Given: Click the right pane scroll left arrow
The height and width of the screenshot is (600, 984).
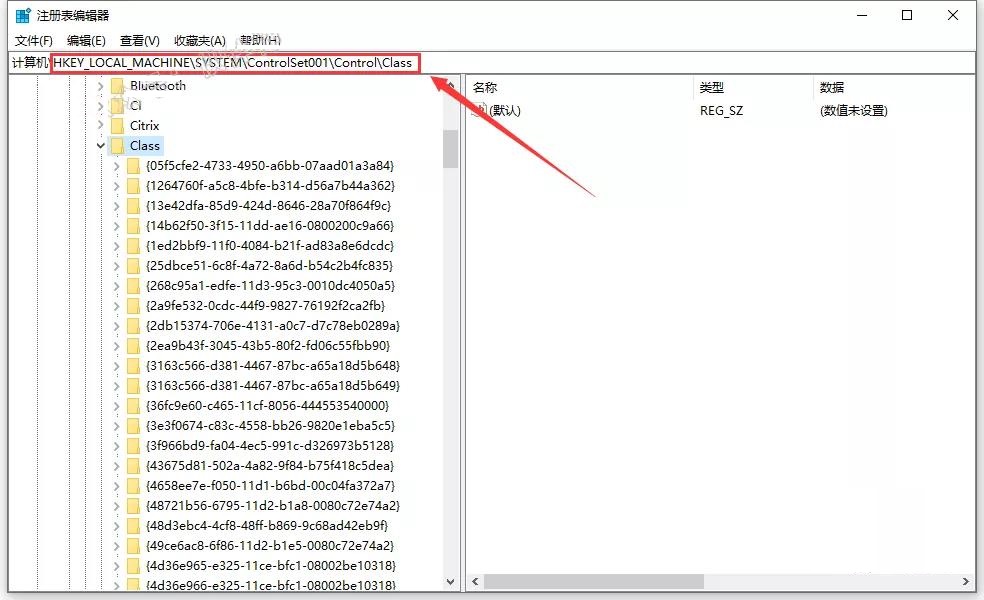Looking at the screenshot, I should 475,582.
